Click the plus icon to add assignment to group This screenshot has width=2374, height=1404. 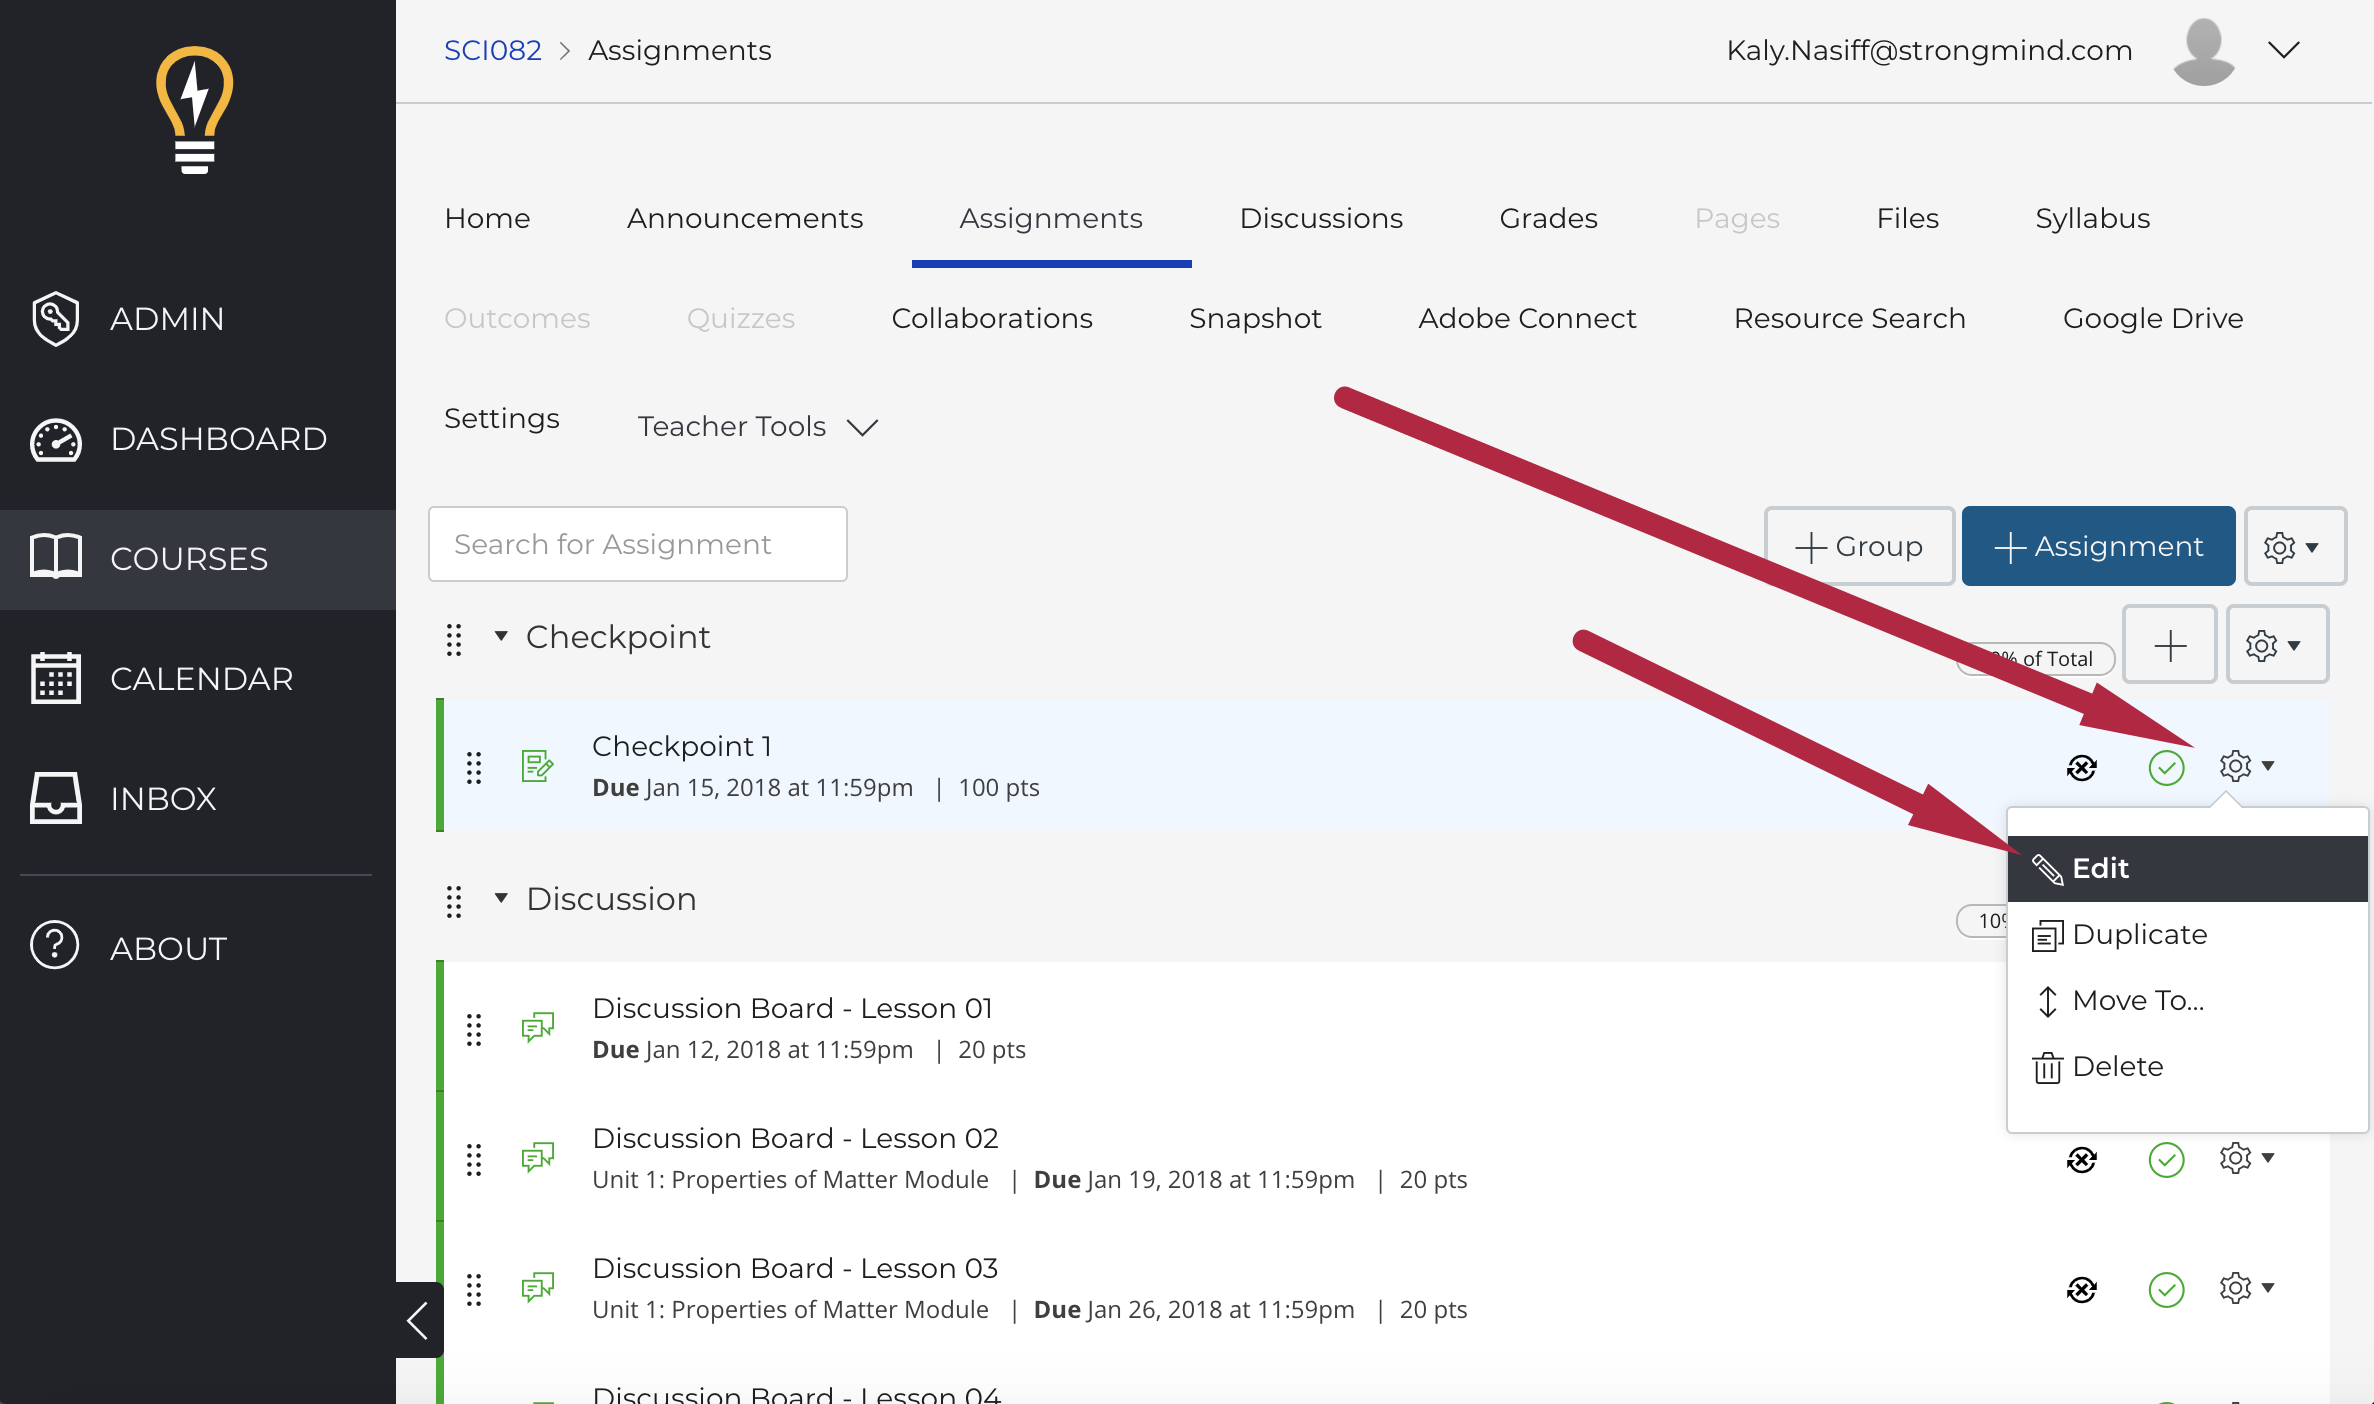(2170, 644)
